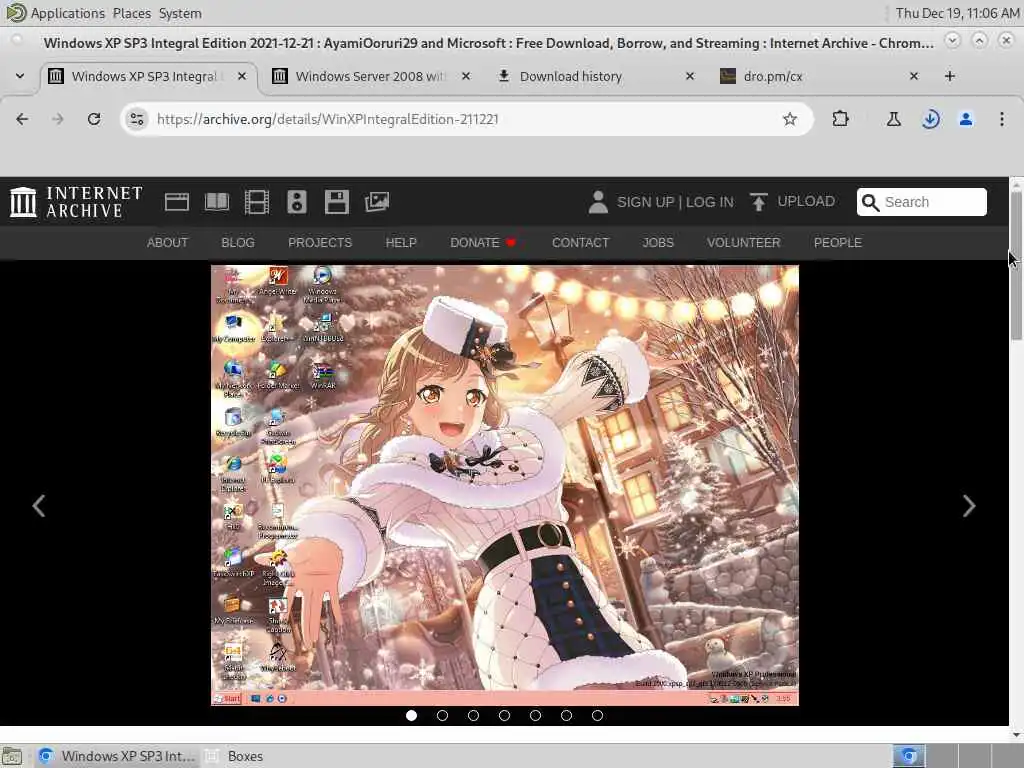Click the clock in top panel
Viewport: 1024px width, 768px height.
click(957, 13)
